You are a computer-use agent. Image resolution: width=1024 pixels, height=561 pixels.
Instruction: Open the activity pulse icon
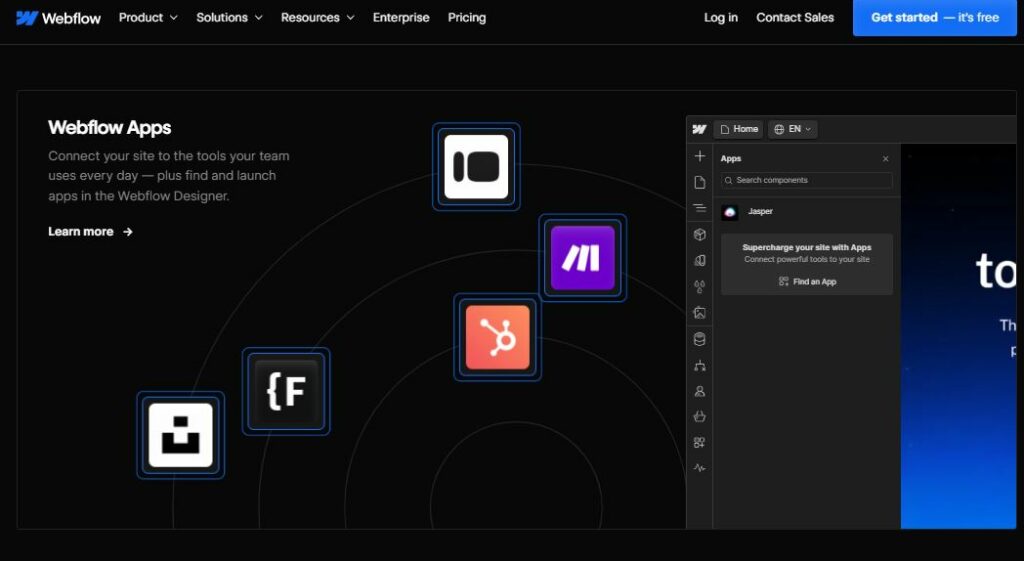point(699,468)
